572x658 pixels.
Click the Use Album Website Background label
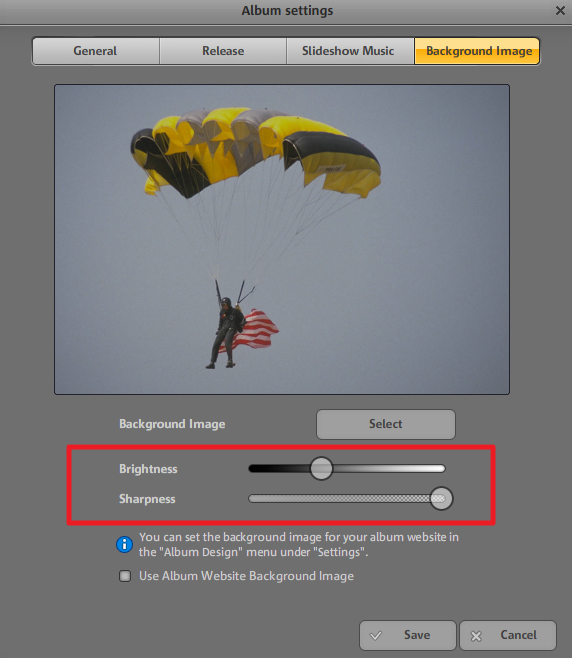coord(246,576)
